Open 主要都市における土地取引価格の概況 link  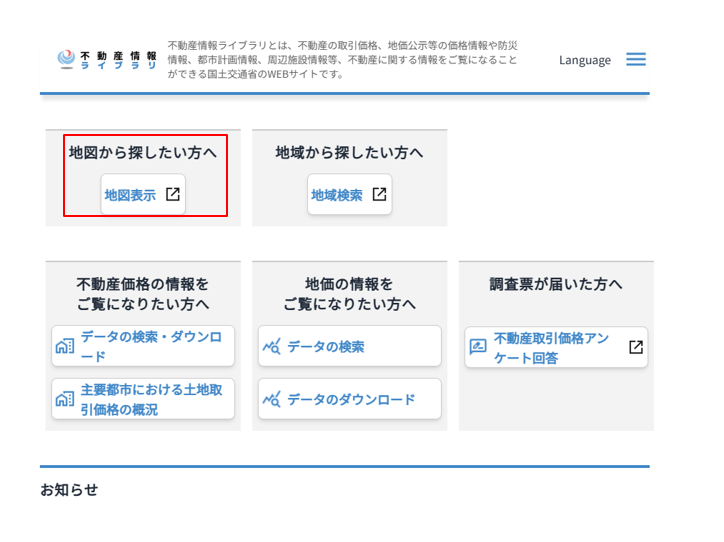[151, 399]
